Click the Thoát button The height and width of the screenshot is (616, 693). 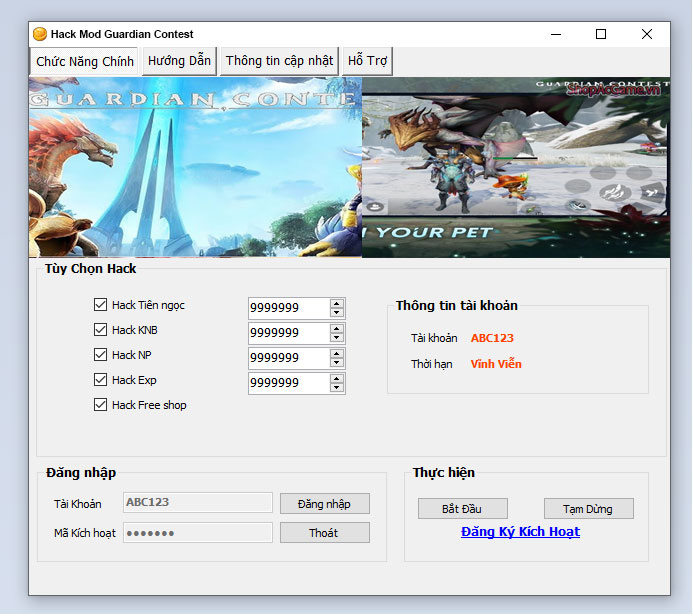click(x=324, y=533)
